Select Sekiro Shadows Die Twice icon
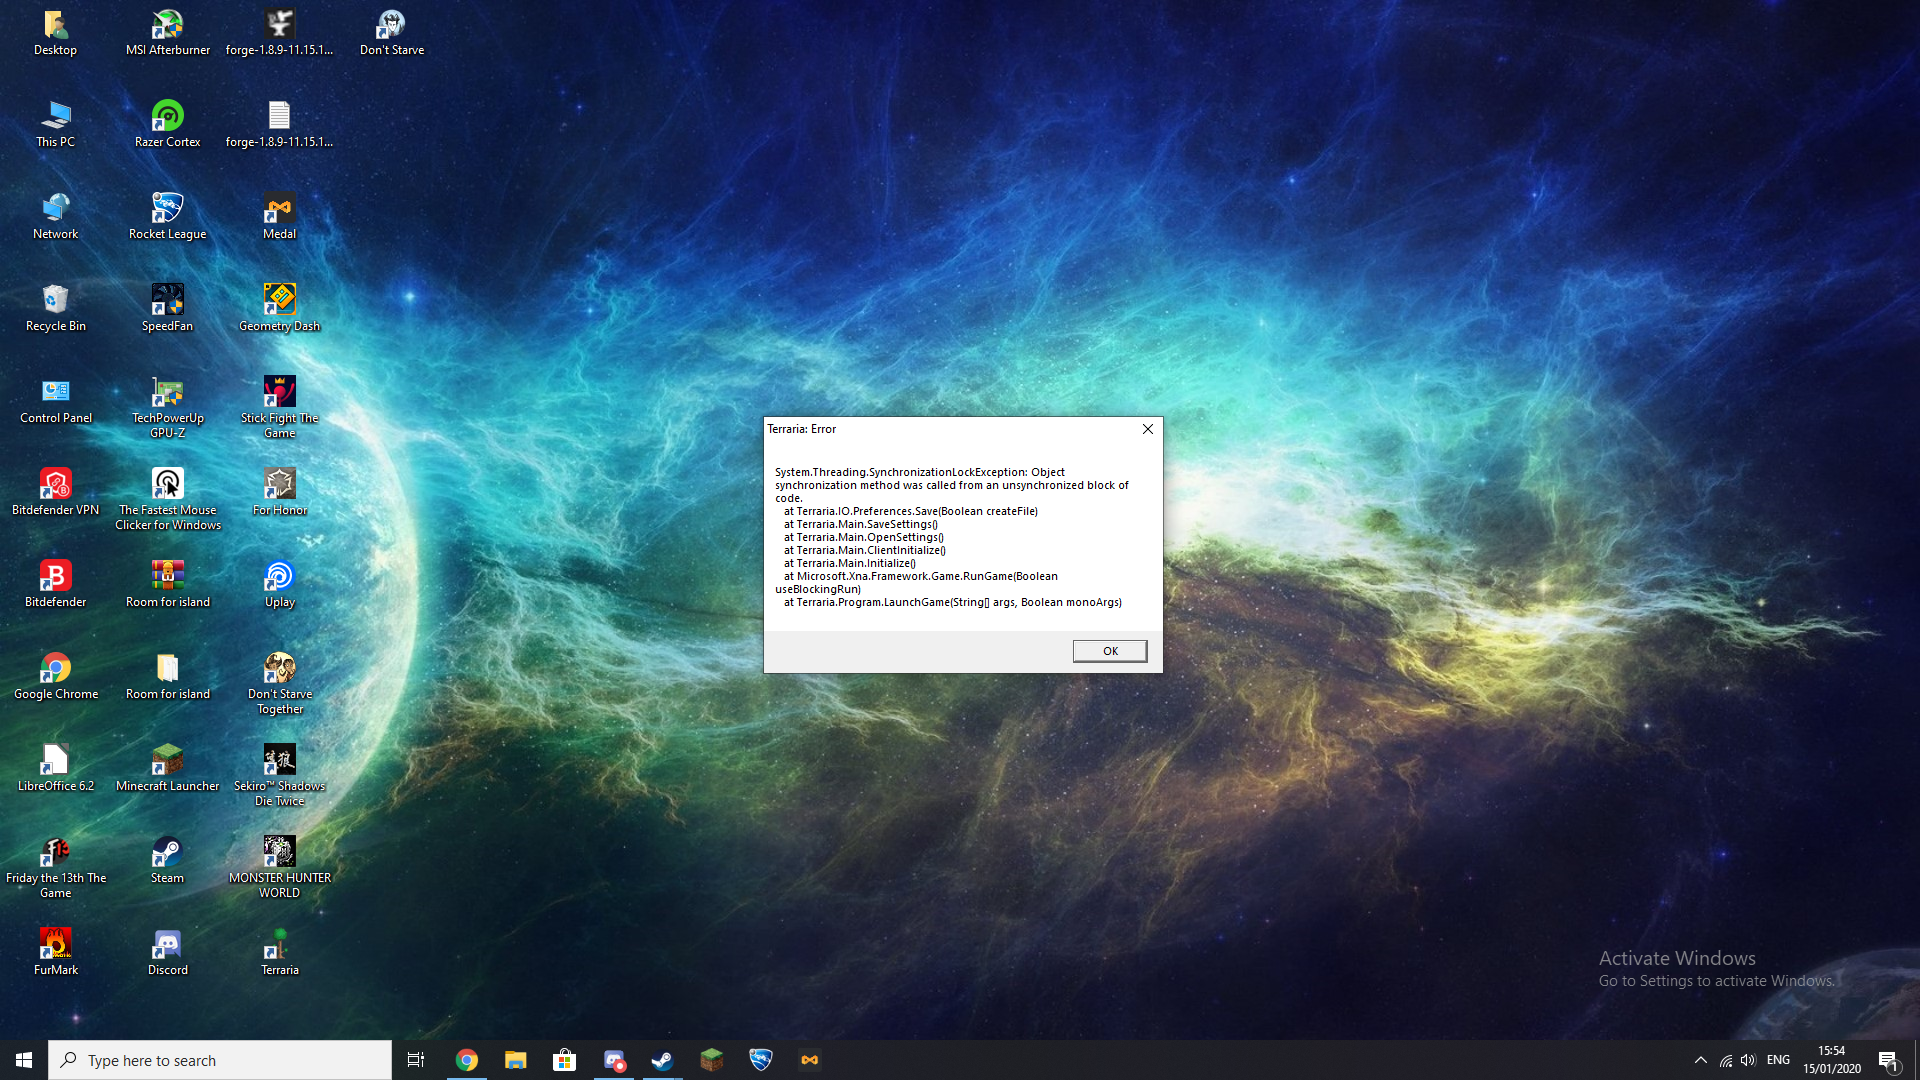This screenshot has height=1080, width=1920. coord(280,776)
